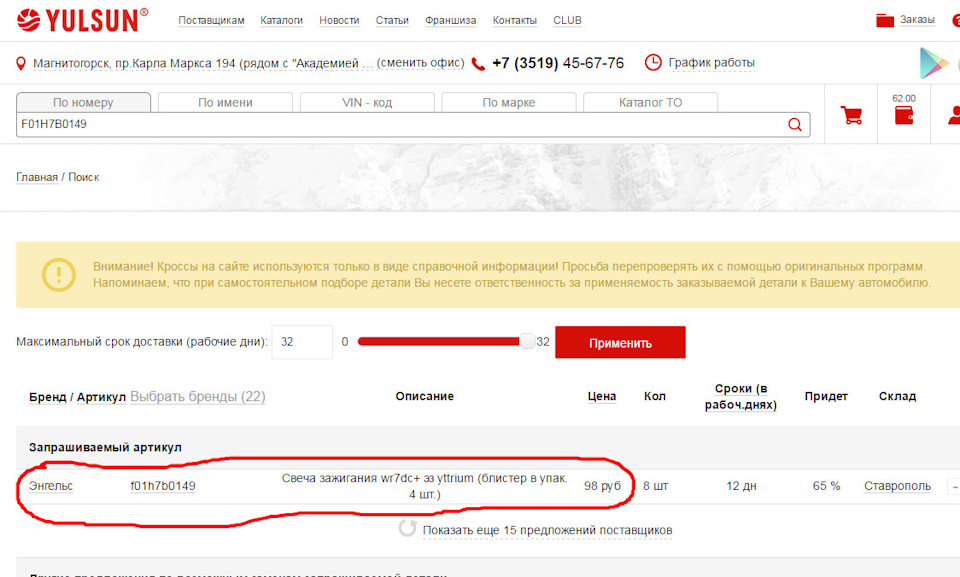Click the delivery days slider handle
The height and width of the screenshot is (577, 960).
[527, 342]
